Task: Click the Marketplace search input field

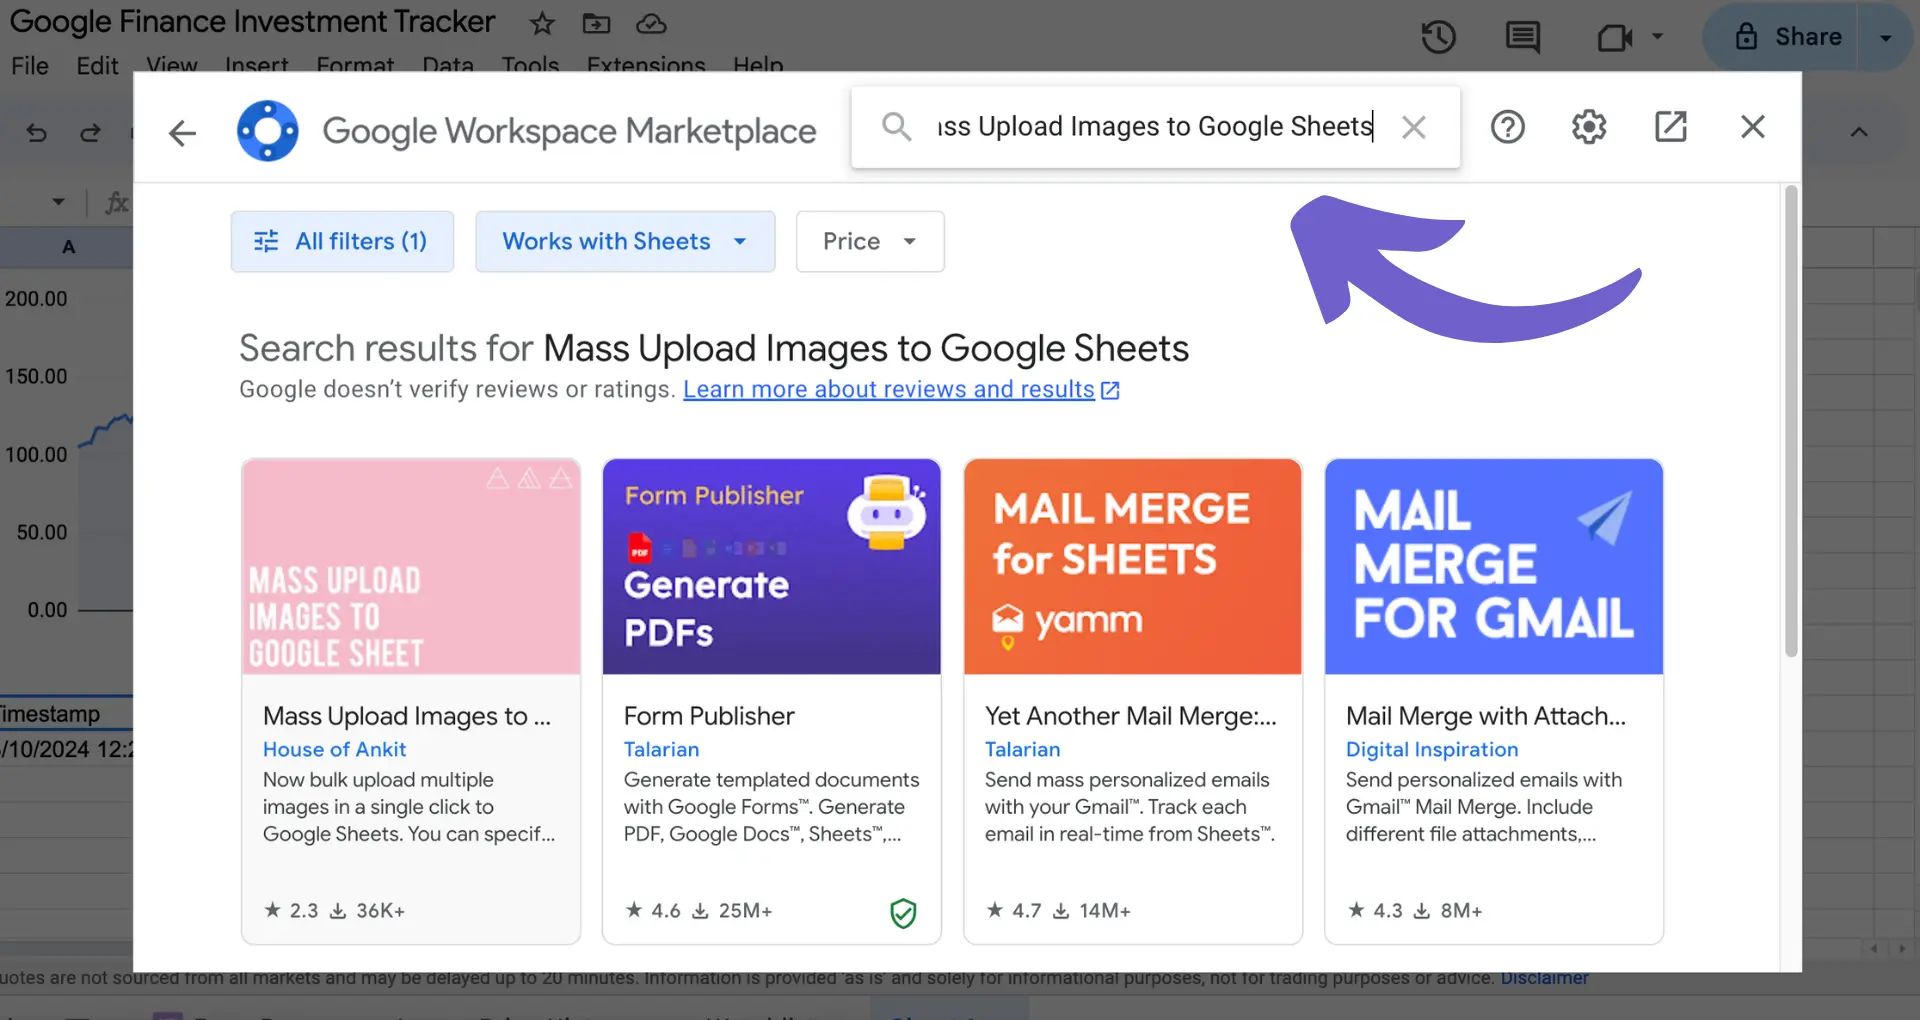Action: coord(1155,127)
